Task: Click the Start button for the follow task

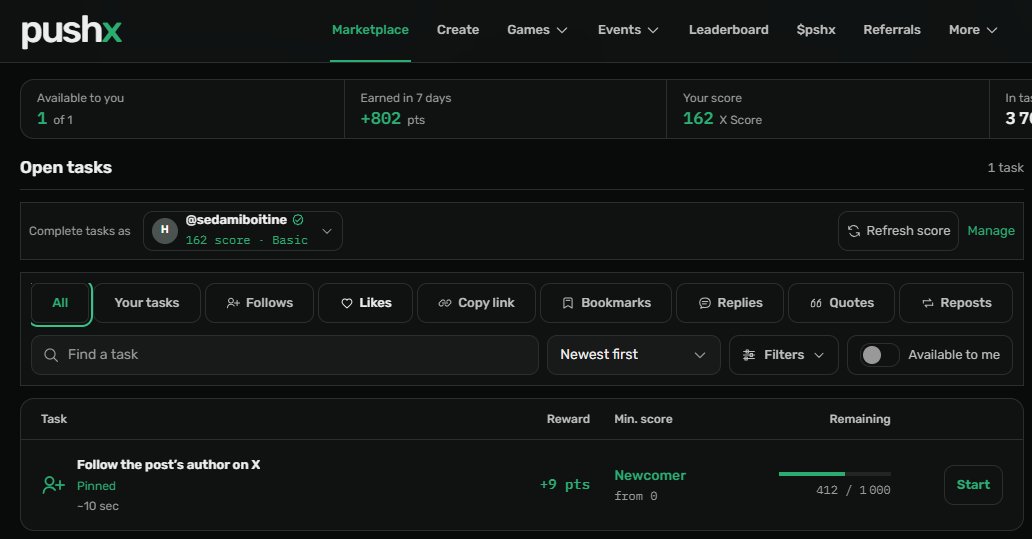Action: click(x=973, y=485)
